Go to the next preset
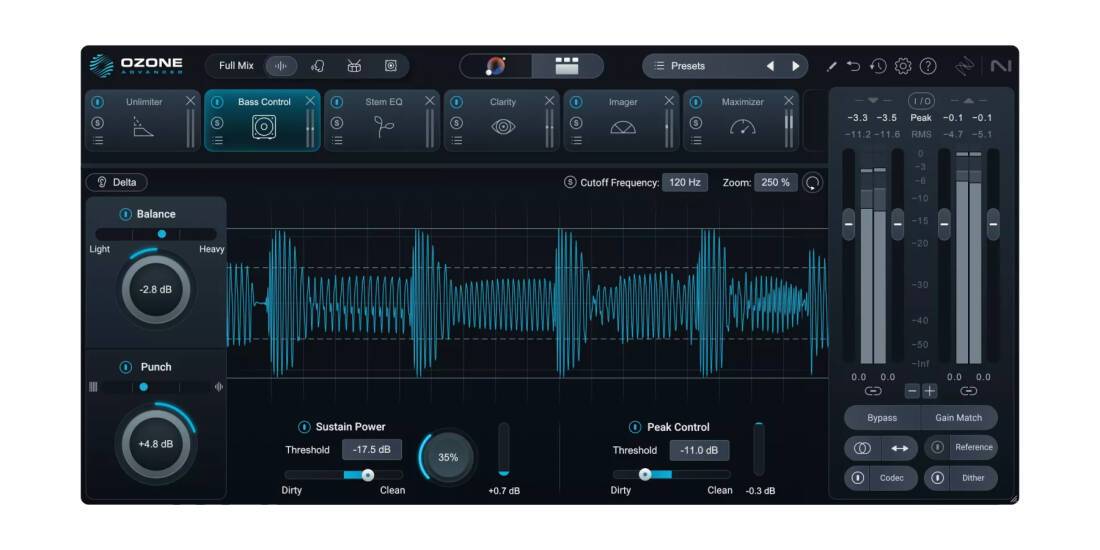Viewport: 1100px width, 550px height. [796, 66]
